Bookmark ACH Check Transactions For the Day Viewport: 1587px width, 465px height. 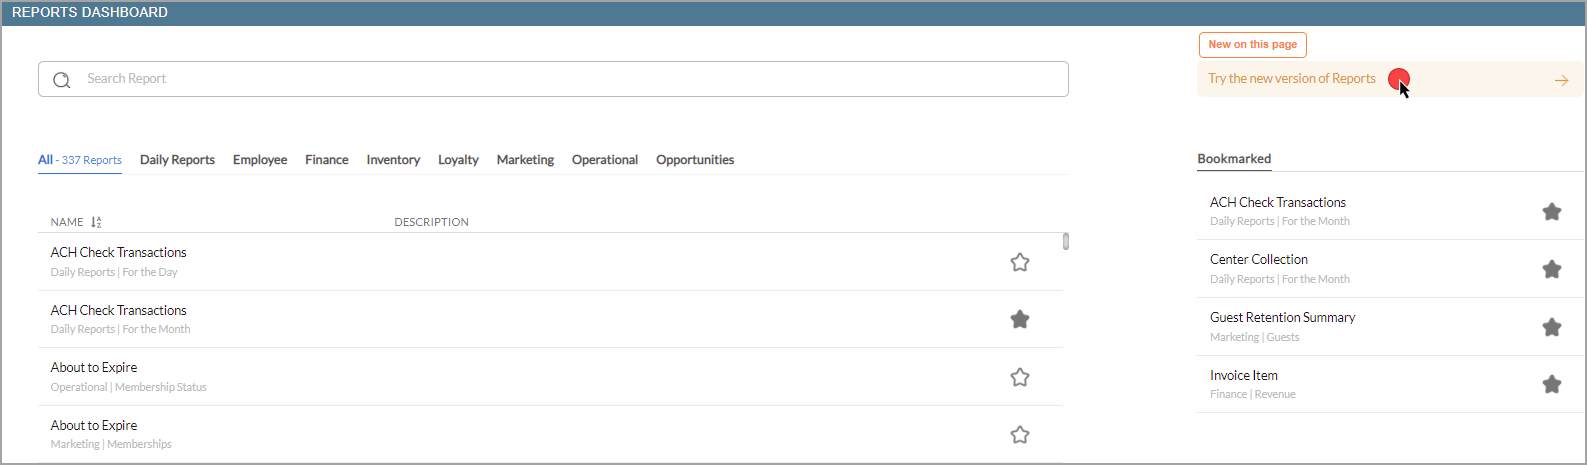pyautogui.click(x=1019, y=262)
